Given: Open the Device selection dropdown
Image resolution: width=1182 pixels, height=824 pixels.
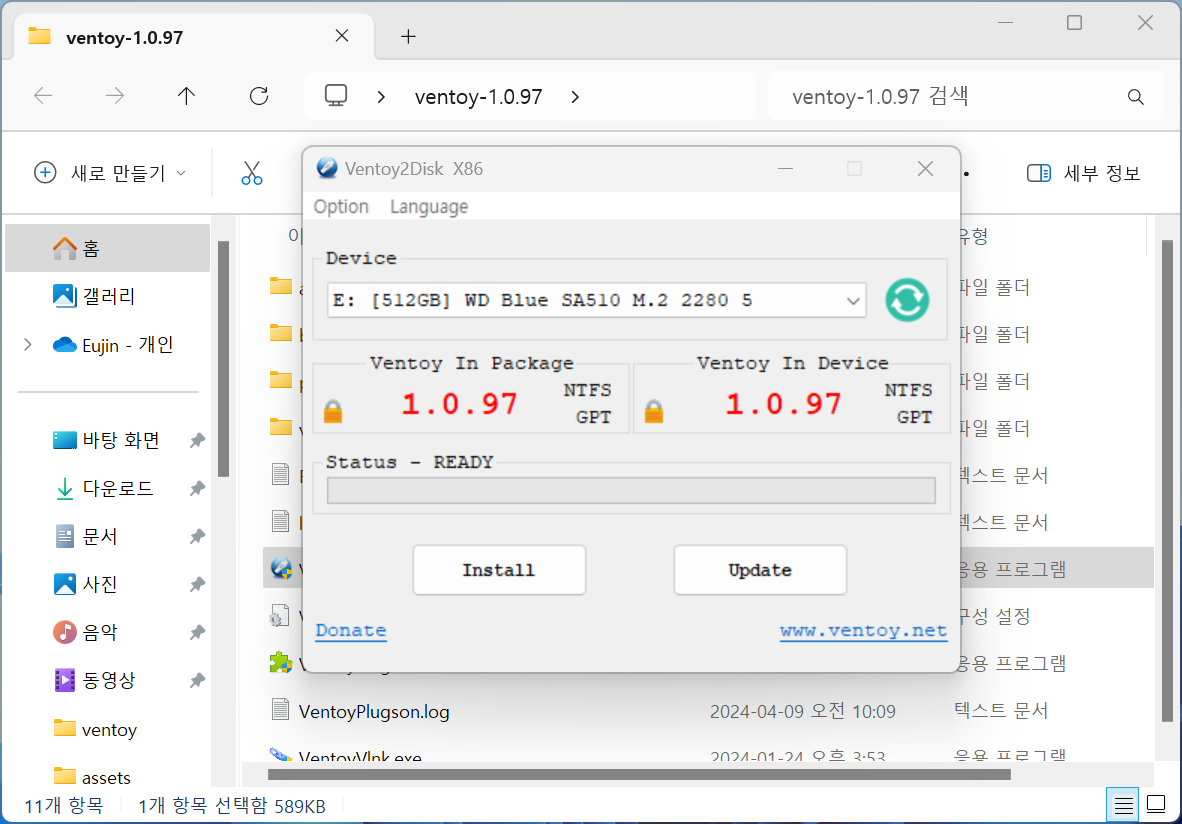Looking at the screenshot, I should 852,300.
